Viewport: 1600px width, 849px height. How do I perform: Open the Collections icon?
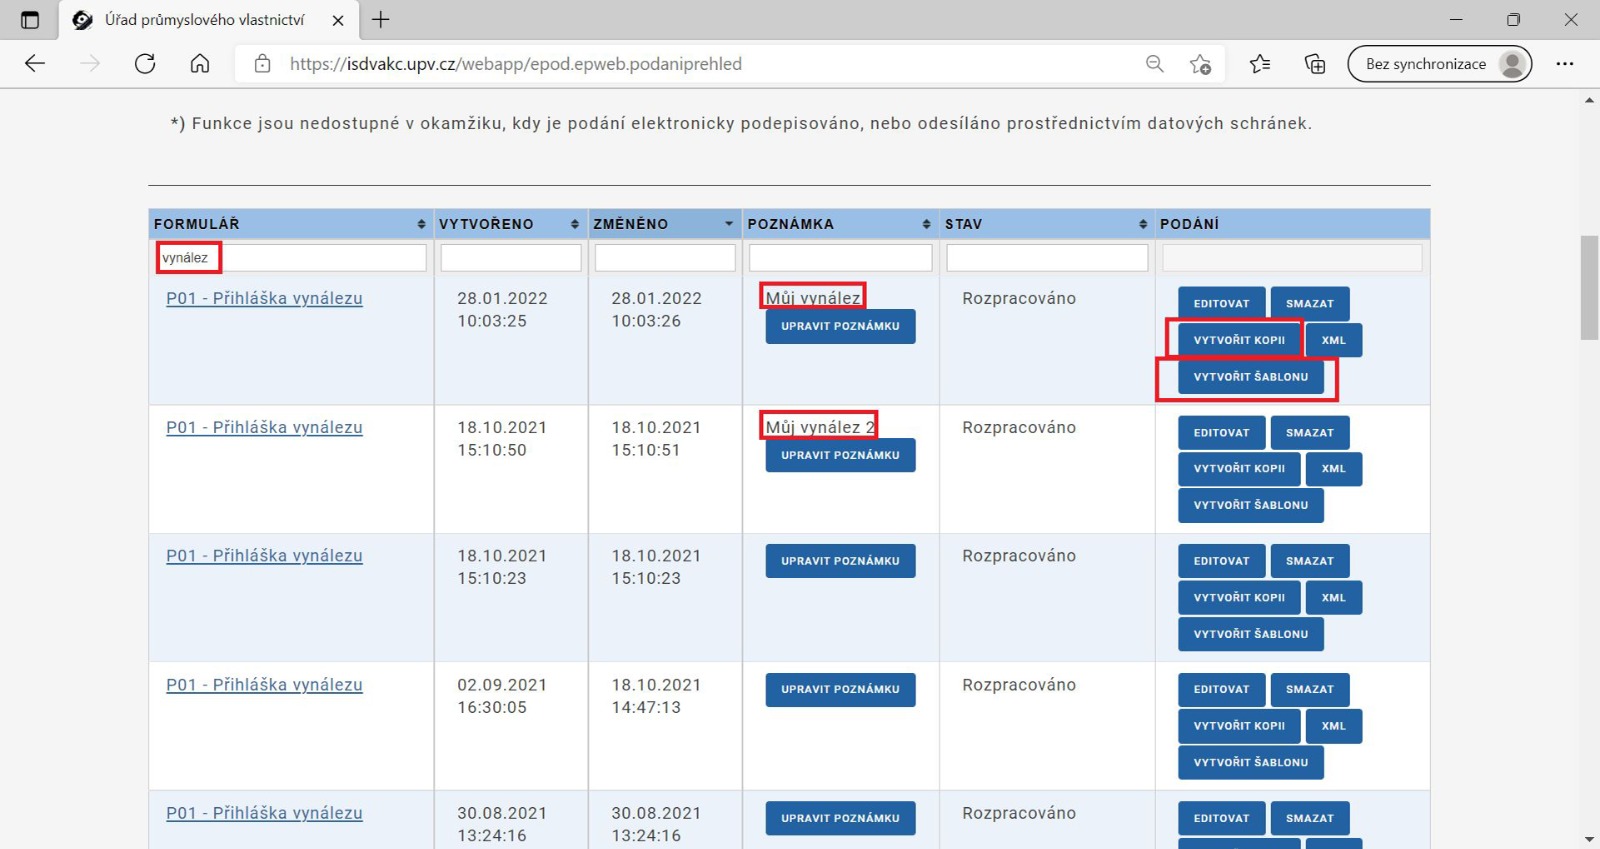(1315, 64)
